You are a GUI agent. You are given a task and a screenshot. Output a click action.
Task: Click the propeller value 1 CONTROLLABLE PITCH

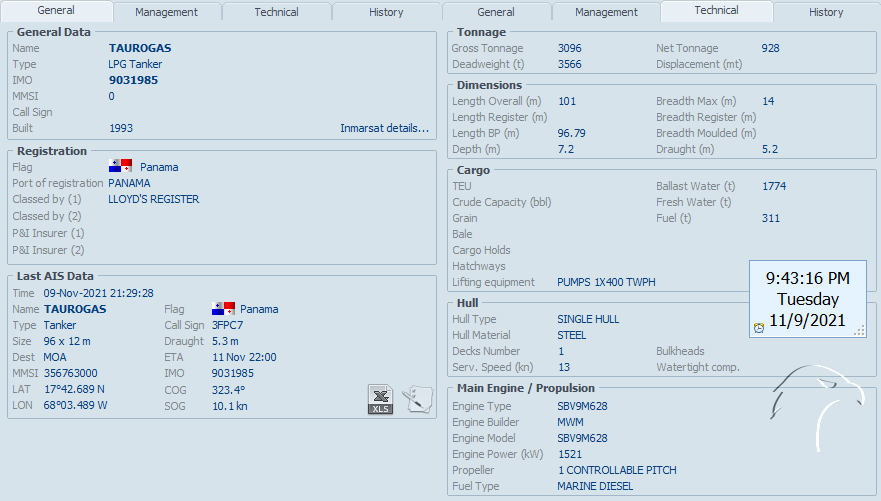tap(617, 470)
